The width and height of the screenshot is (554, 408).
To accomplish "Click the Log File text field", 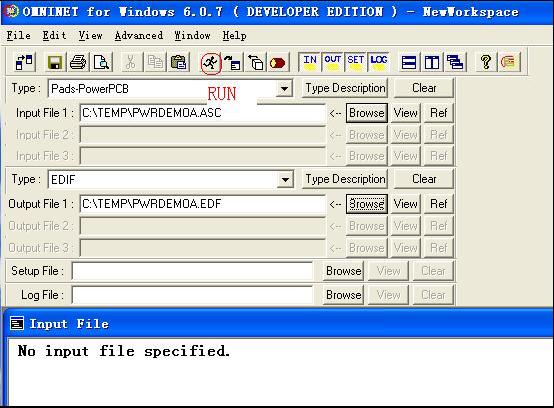I will pos(192,295).
